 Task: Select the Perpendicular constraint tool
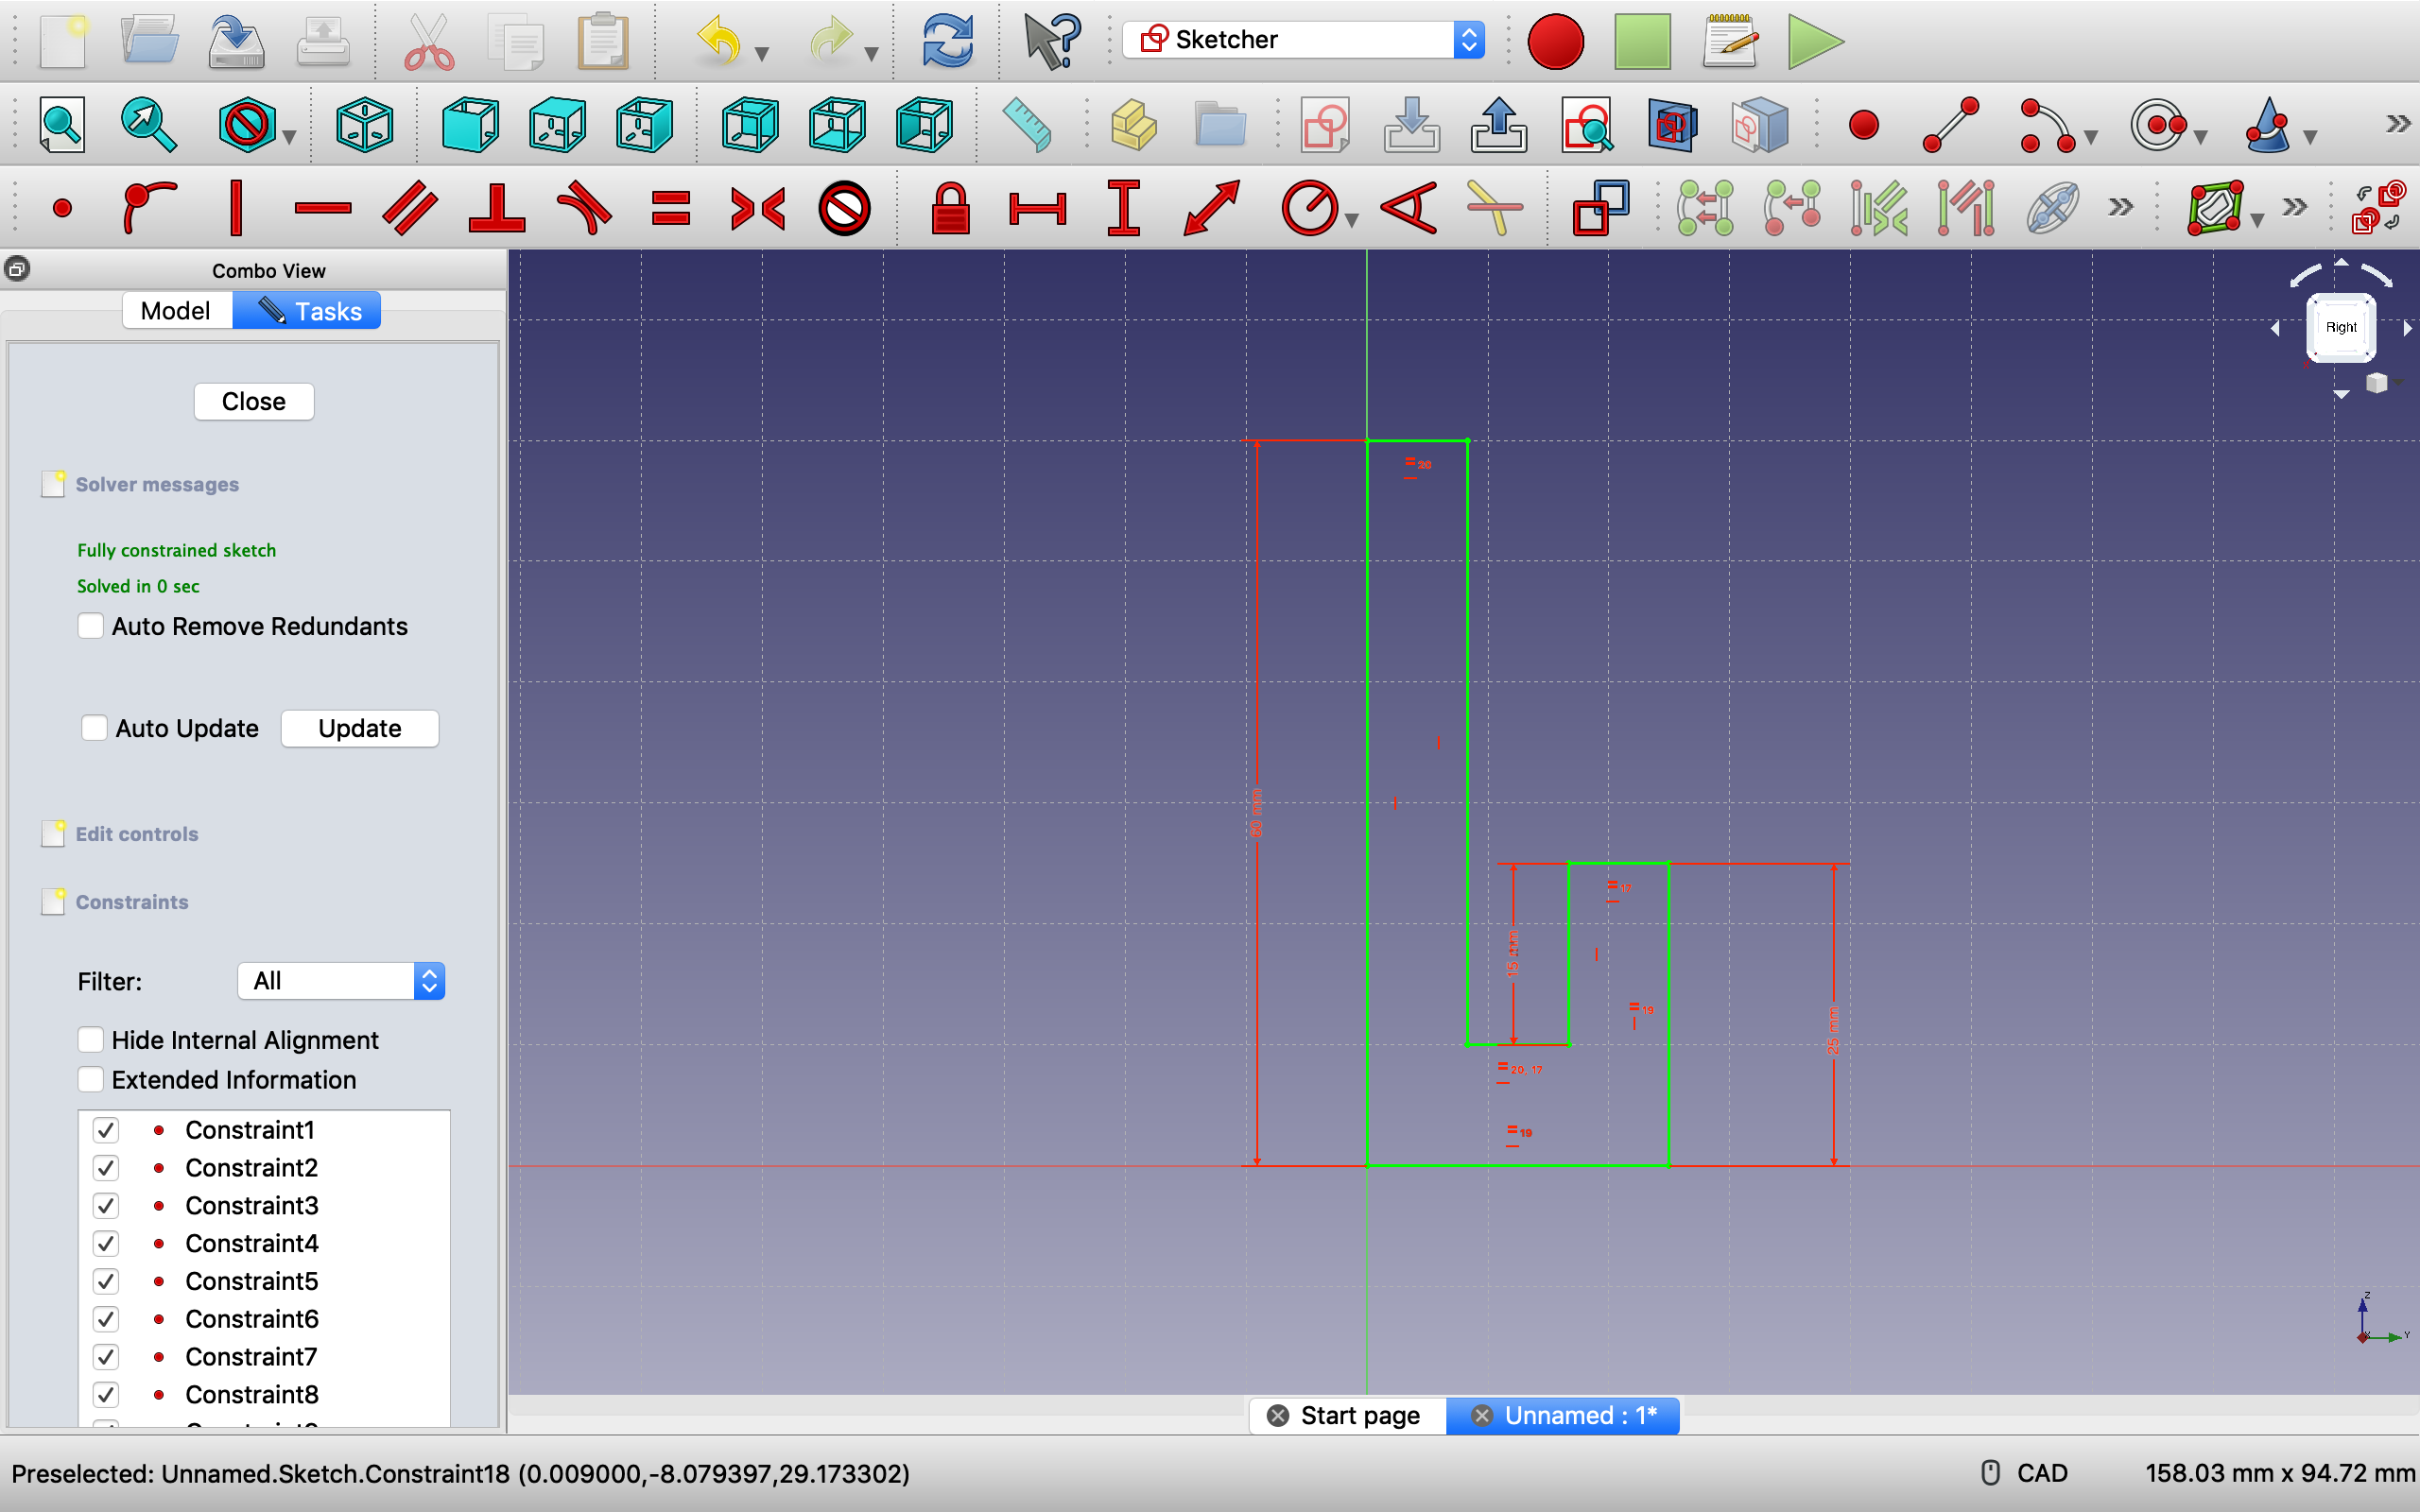coord(497,209)
